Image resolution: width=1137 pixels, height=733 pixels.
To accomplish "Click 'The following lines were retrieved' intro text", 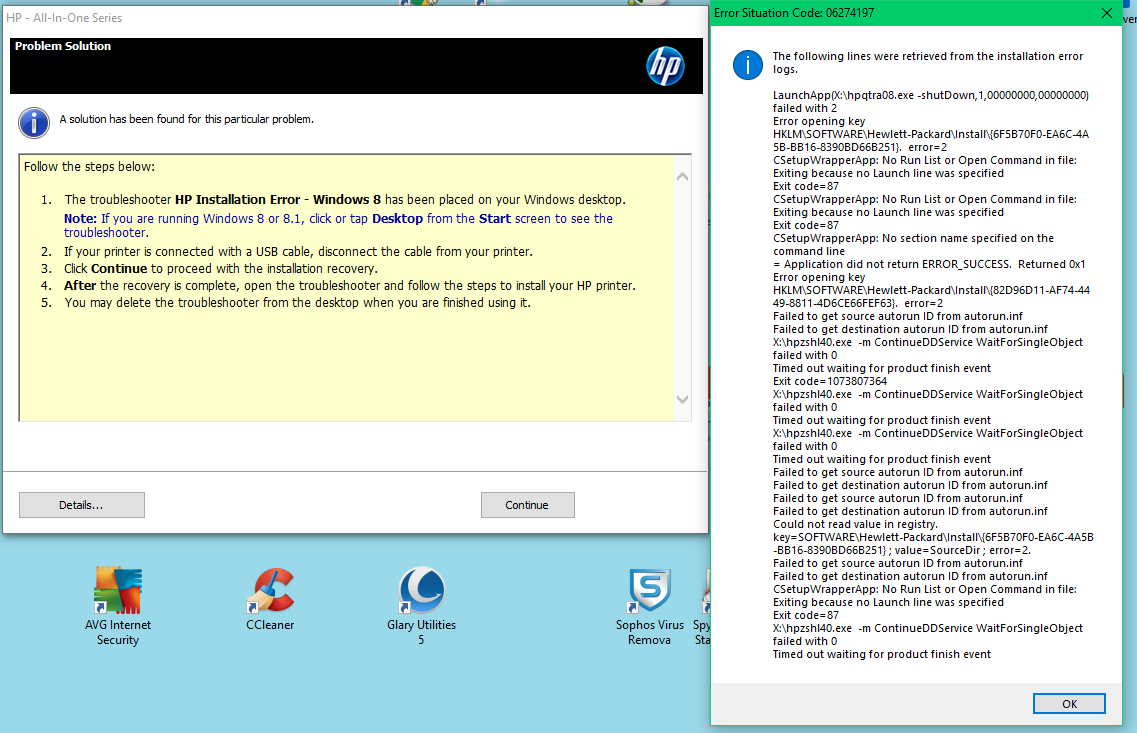I will (x=928, y=62).
